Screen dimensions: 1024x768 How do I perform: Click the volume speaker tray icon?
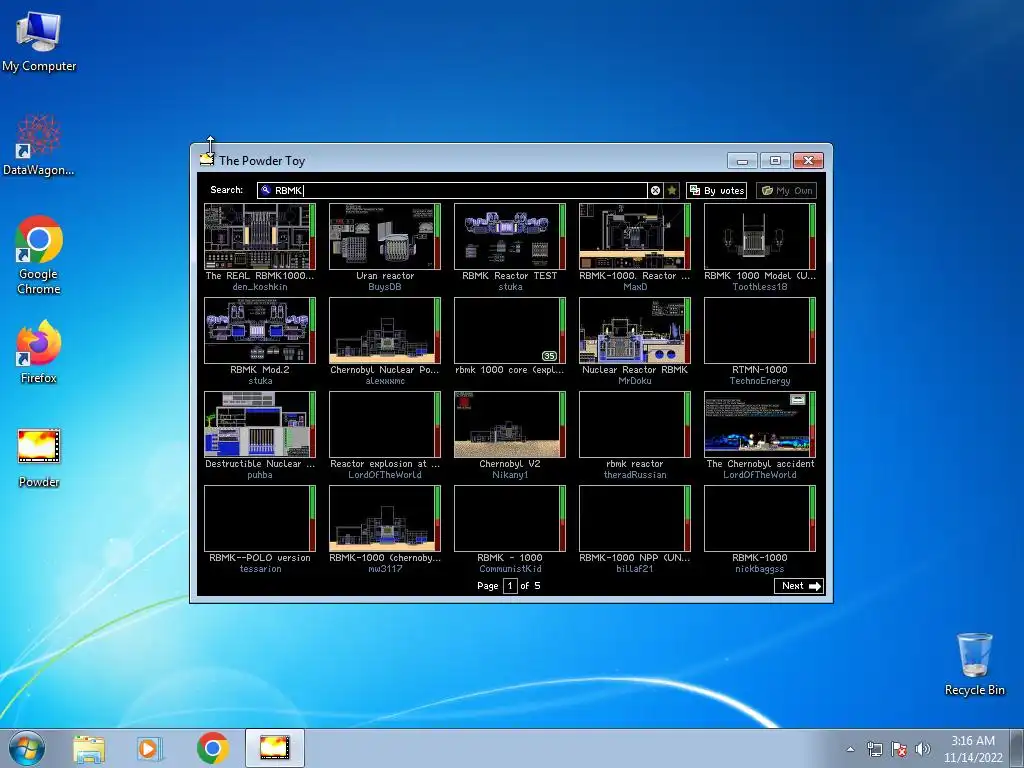(x=923, y=749)
